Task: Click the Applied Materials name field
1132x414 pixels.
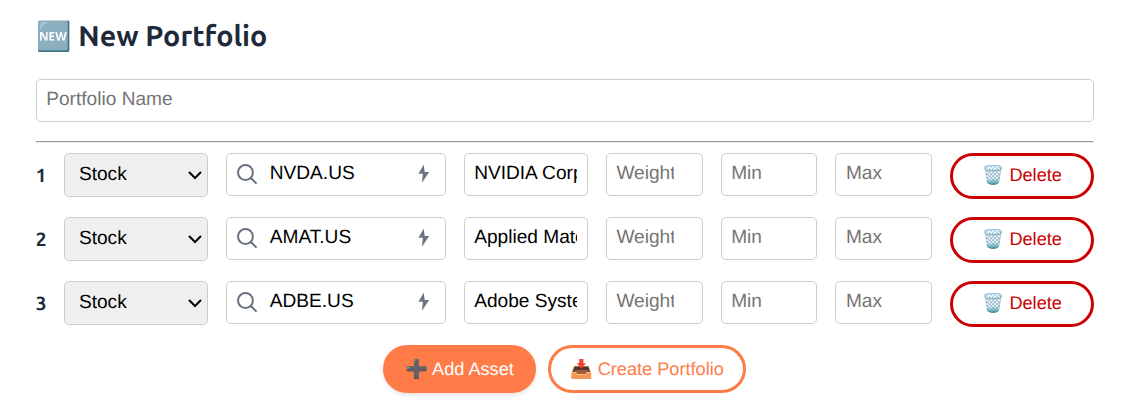Action: tap(526, 238)
